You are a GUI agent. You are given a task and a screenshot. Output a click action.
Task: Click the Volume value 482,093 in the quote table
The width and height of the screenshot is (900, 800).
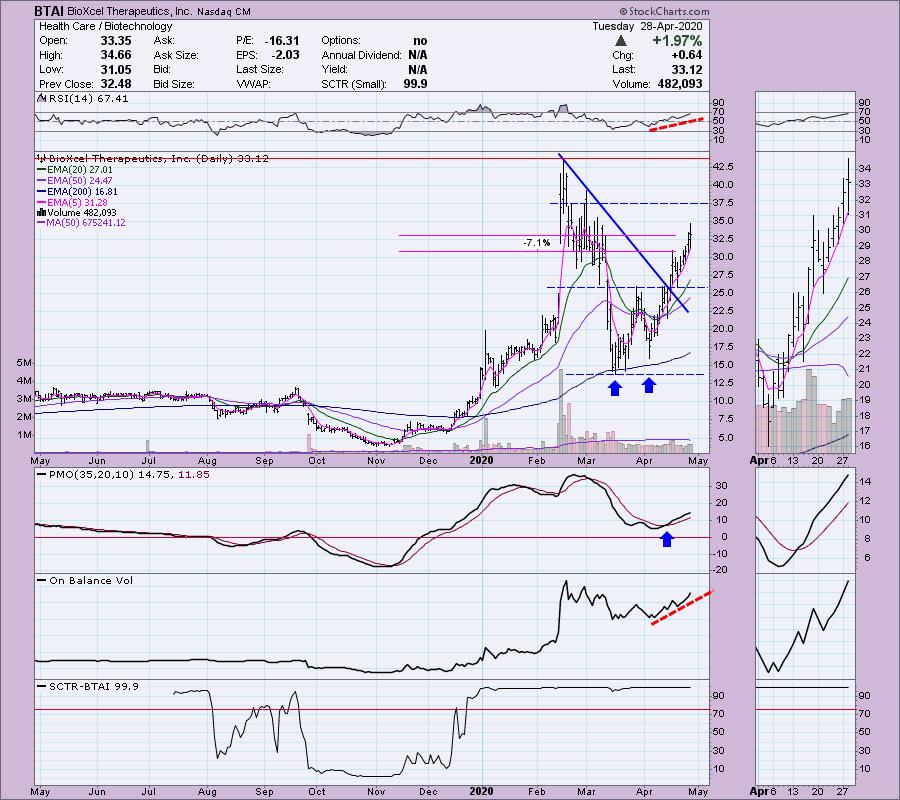(678, 84)
